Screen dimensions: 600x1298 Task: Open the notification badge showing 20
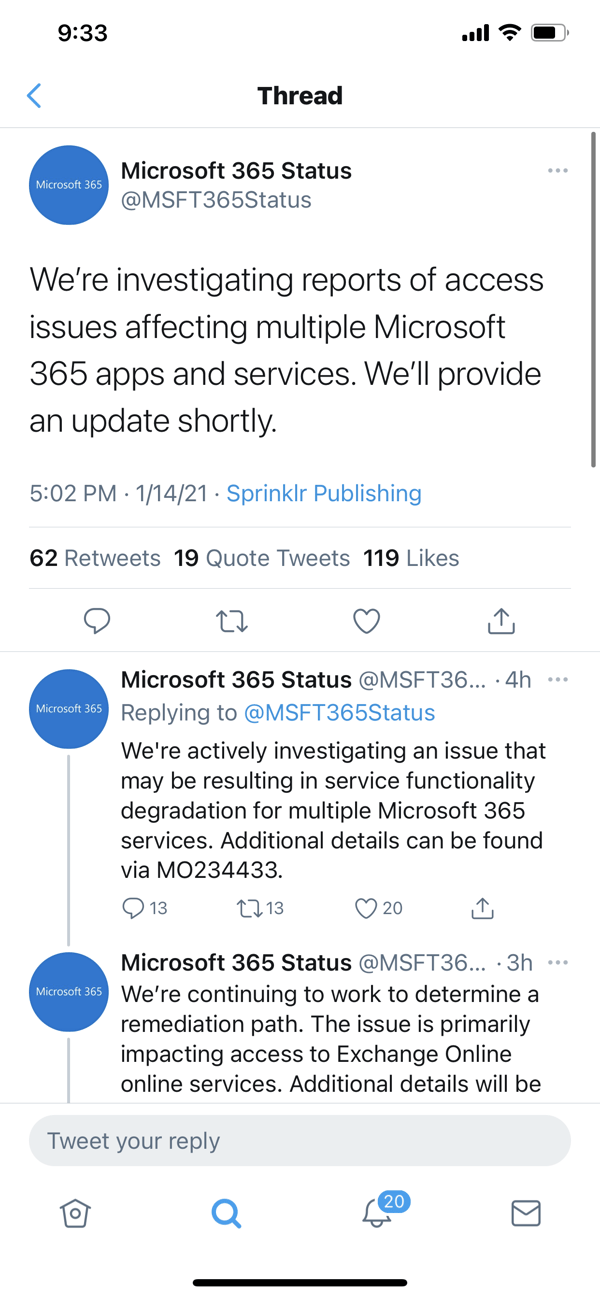[394, 1201]
